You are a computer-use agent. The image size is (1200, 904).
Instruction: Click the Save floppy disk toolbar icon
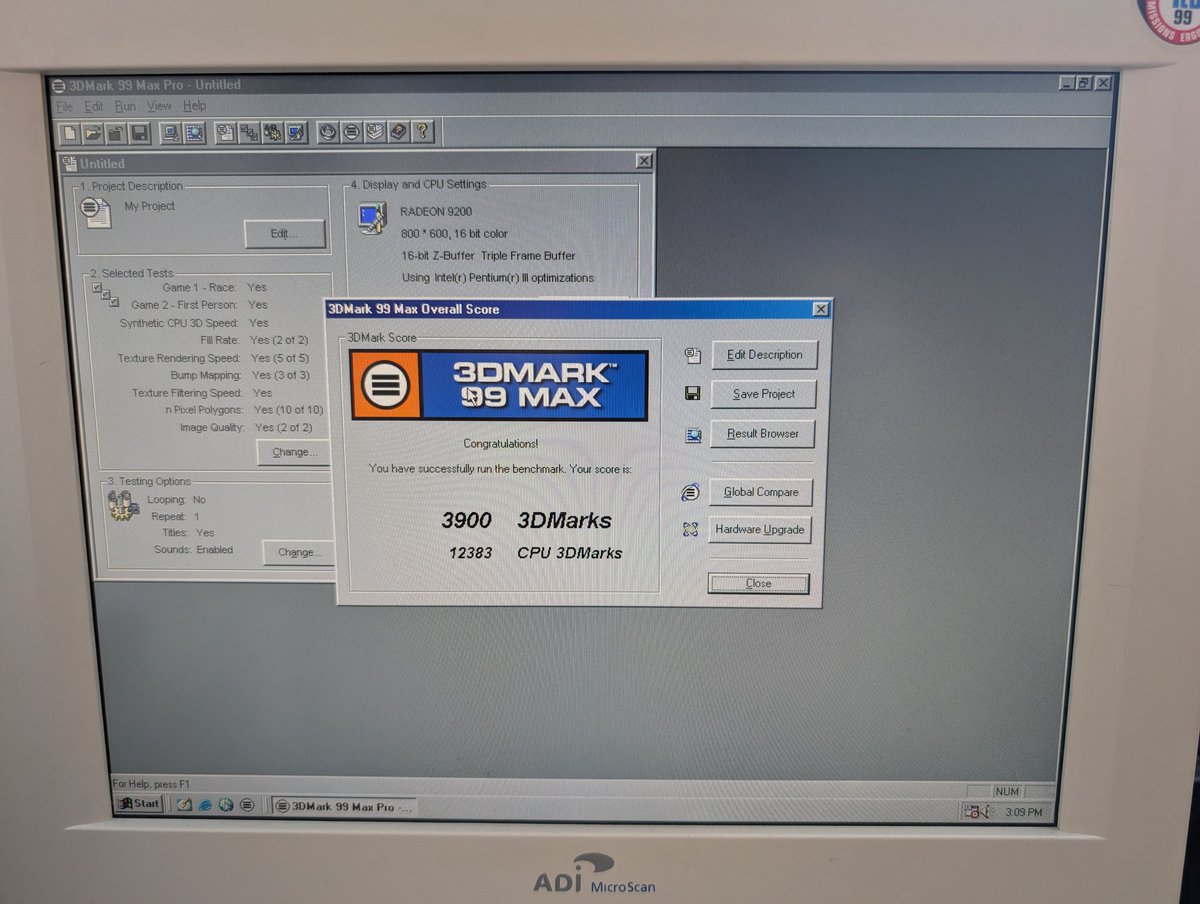coord(139,132)
